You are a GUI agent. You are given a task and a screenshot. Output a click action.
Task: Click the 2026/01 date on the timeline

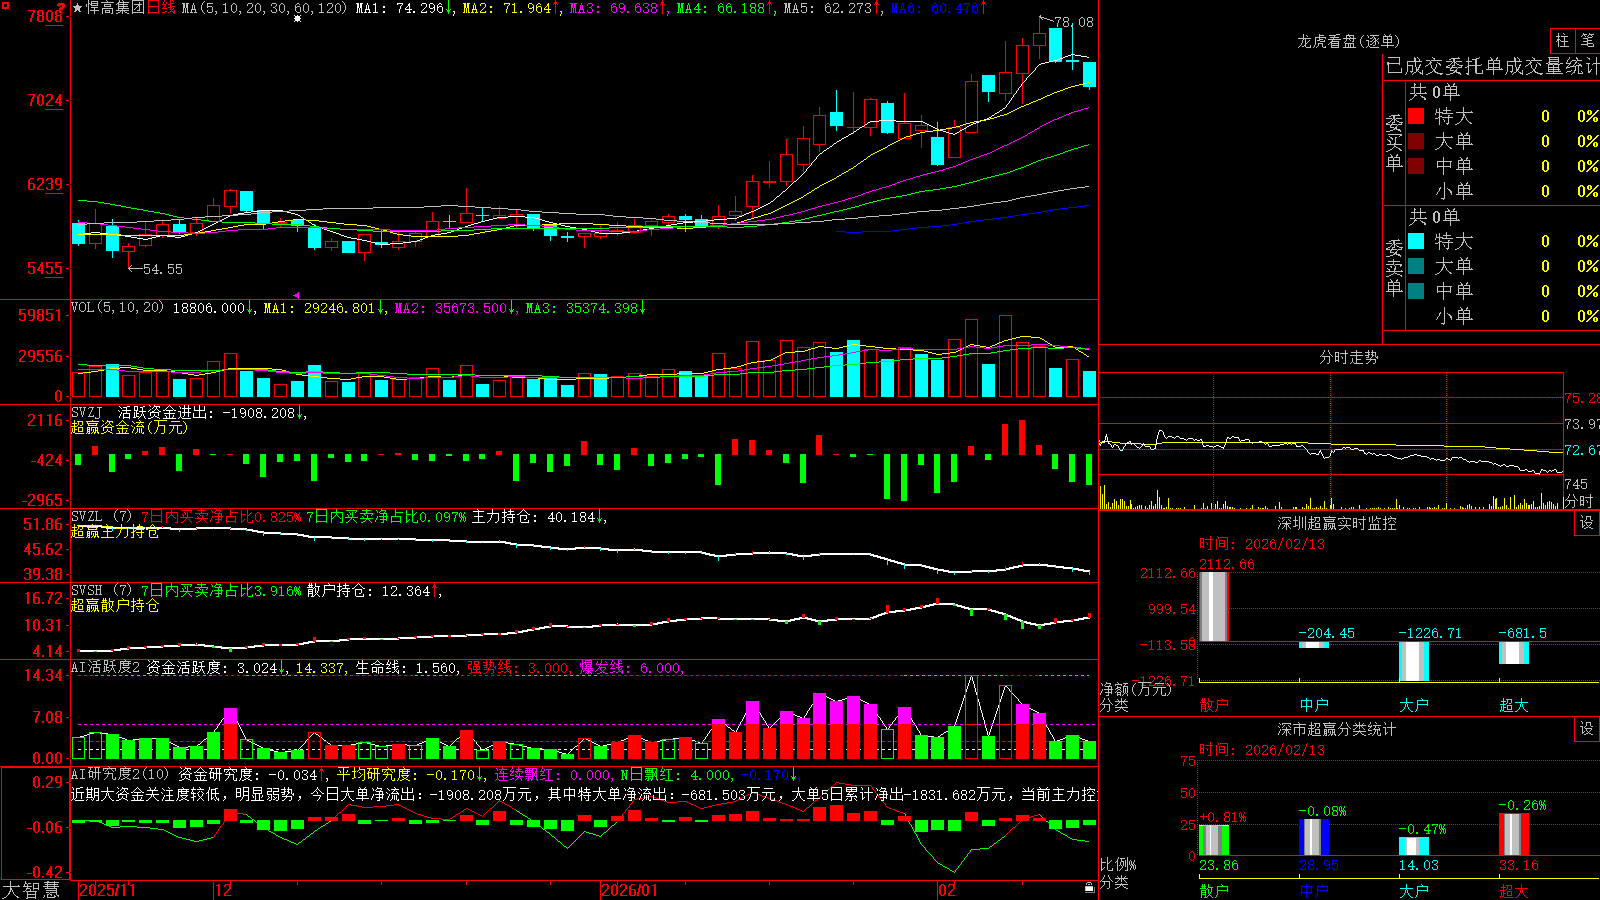[x=629, y=890]
